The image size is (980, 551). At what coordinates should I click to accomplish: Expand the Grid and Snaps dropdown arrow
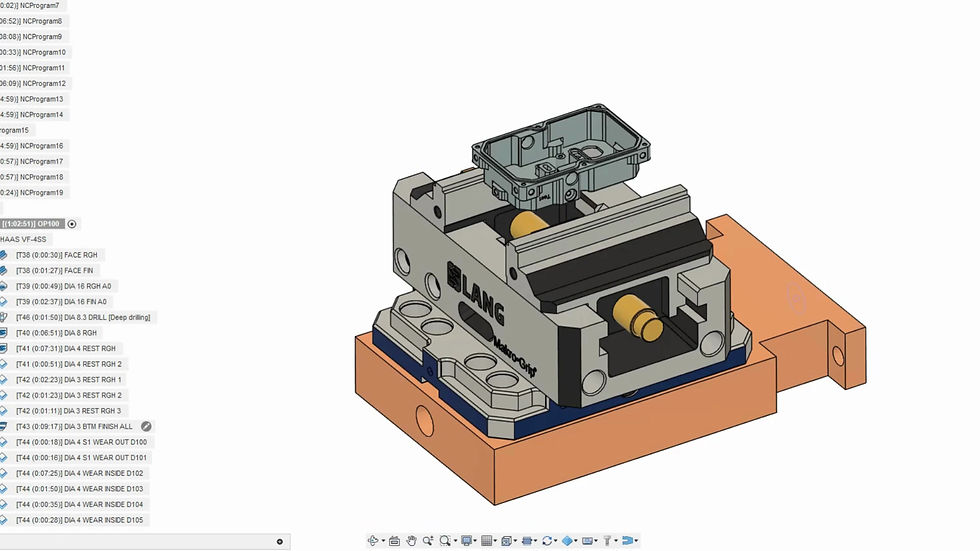[x=495, y=541]
